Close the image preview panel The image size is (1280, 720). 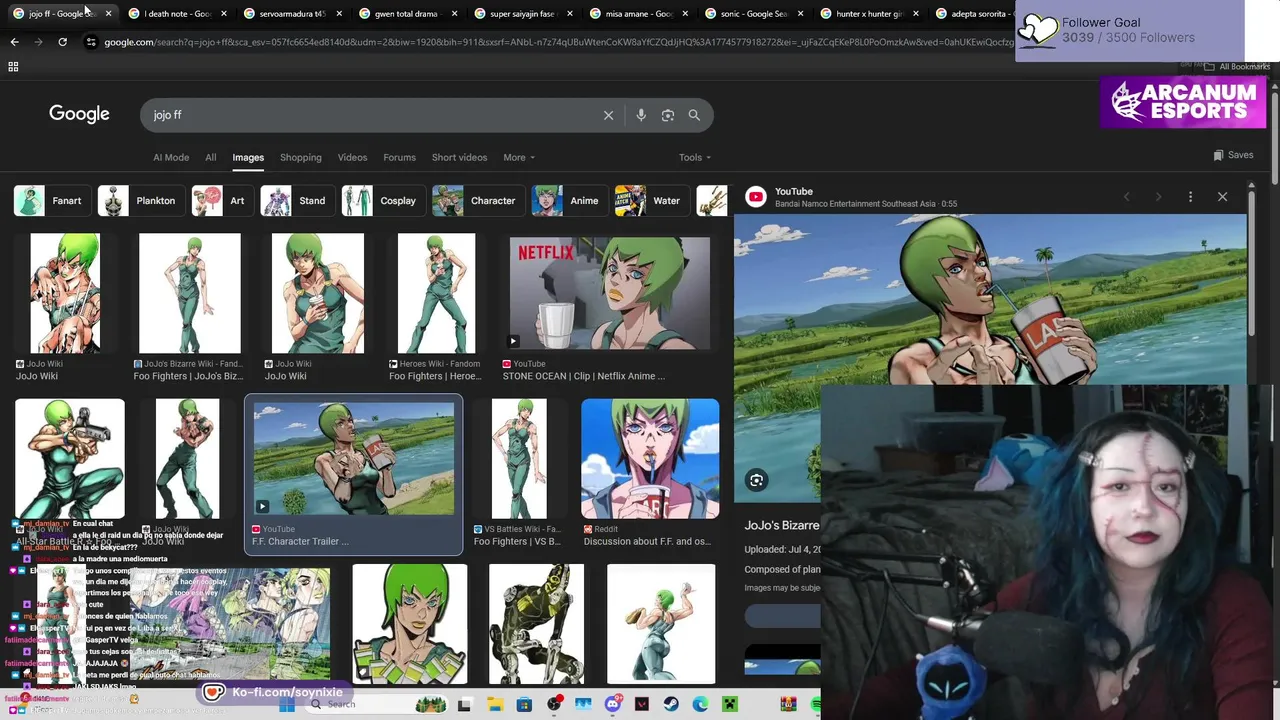point(1222,197)
